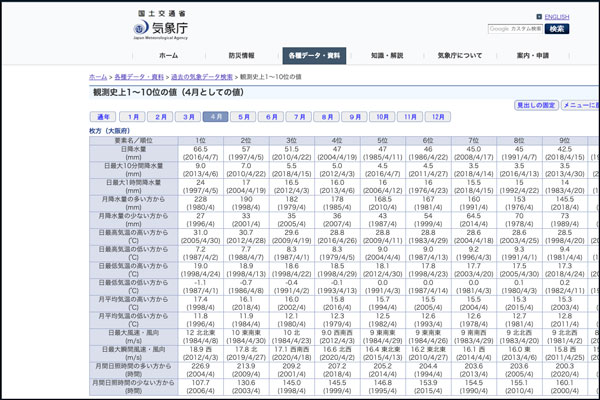Switch to the 1月 month tab

pos(134,117)
